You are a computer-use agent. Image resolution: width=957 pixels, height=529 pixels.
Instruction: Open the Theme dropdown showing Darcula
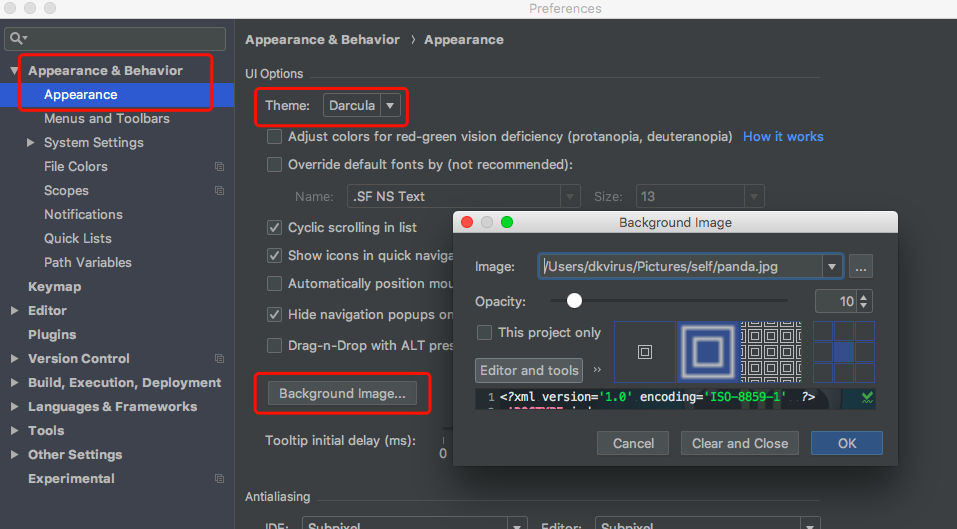(x=361, y=106)
